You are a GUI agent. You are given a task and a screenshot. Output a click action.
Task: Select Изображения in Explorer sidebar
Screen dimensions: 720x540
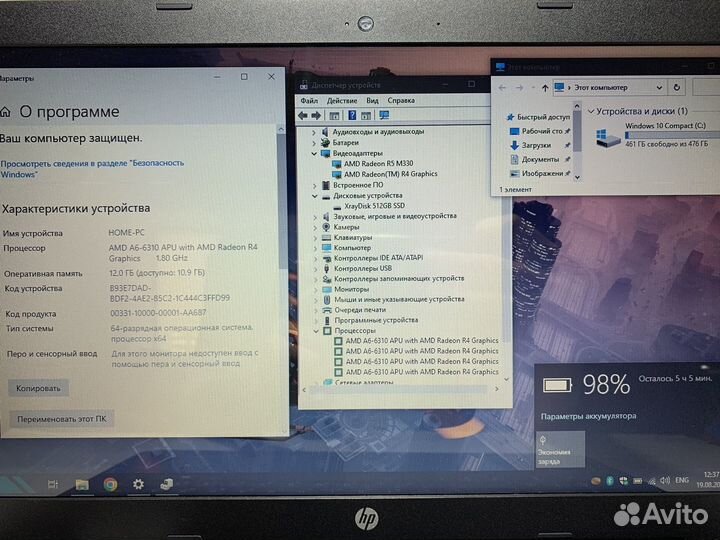coord(542,174)
